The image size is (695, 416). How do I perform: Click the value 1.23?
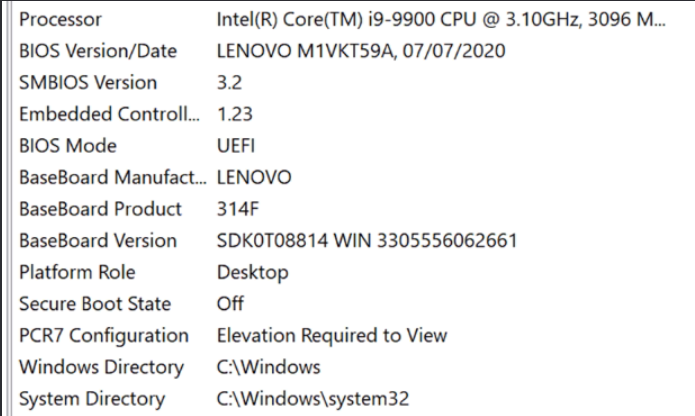pyautogui.click(x=234, y=114)
